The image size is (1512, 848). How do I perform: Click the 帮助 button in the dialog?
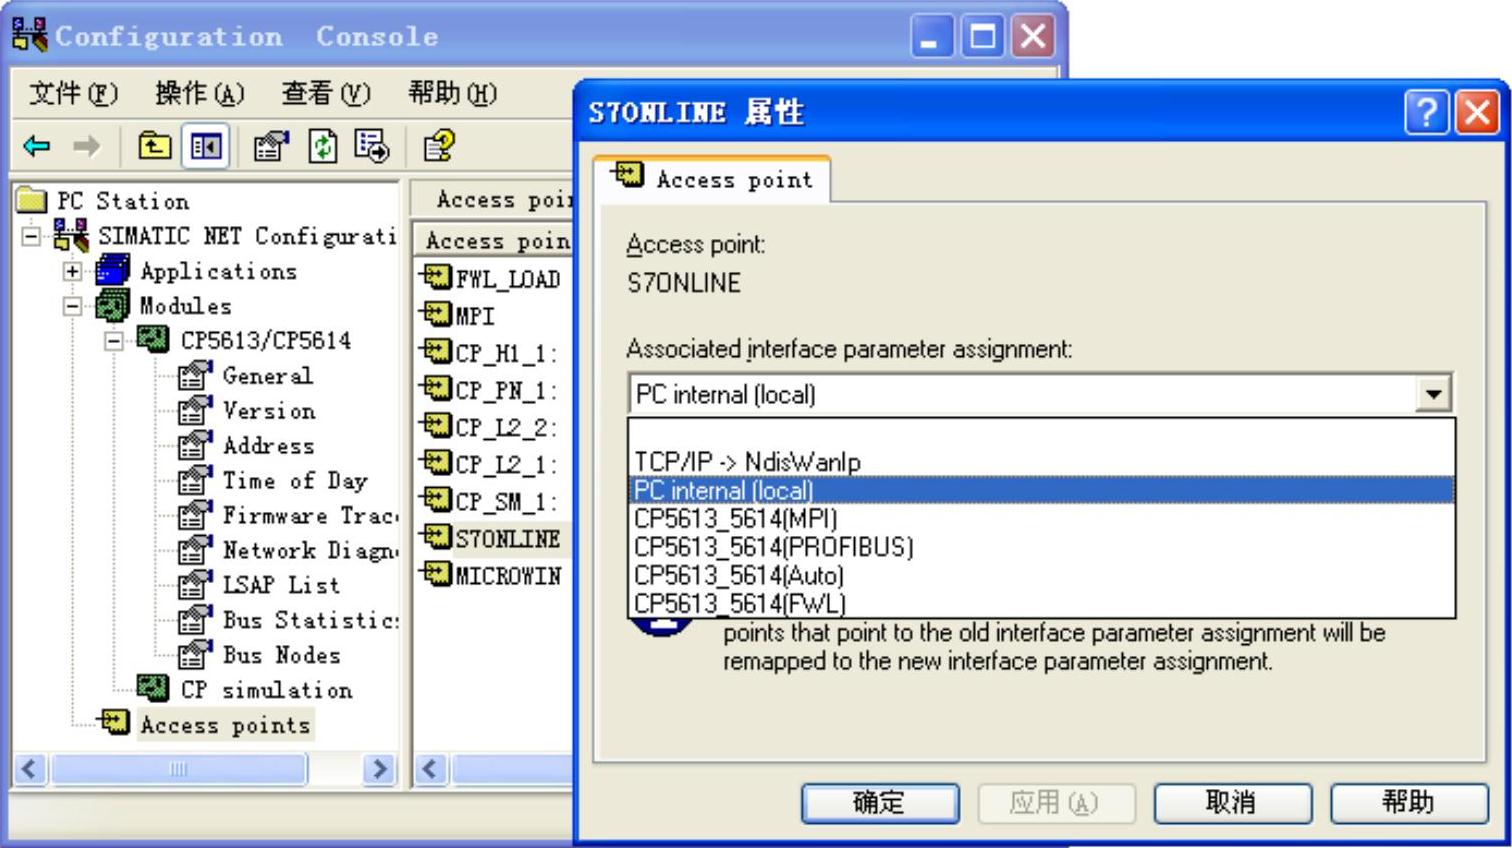pyautogui.click(x=1408, y=802)
